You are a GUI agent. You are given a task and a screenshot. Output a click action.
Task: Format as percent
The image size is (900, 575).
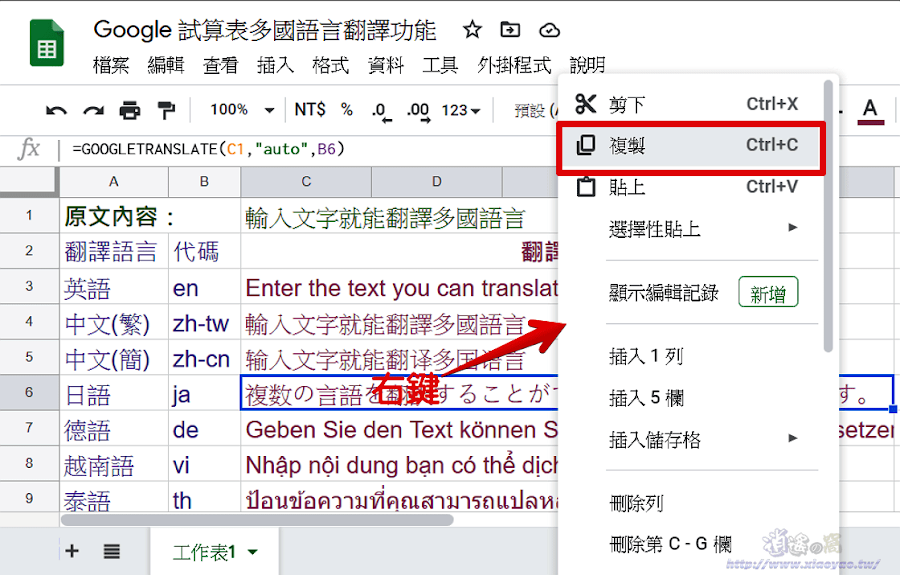347,110
